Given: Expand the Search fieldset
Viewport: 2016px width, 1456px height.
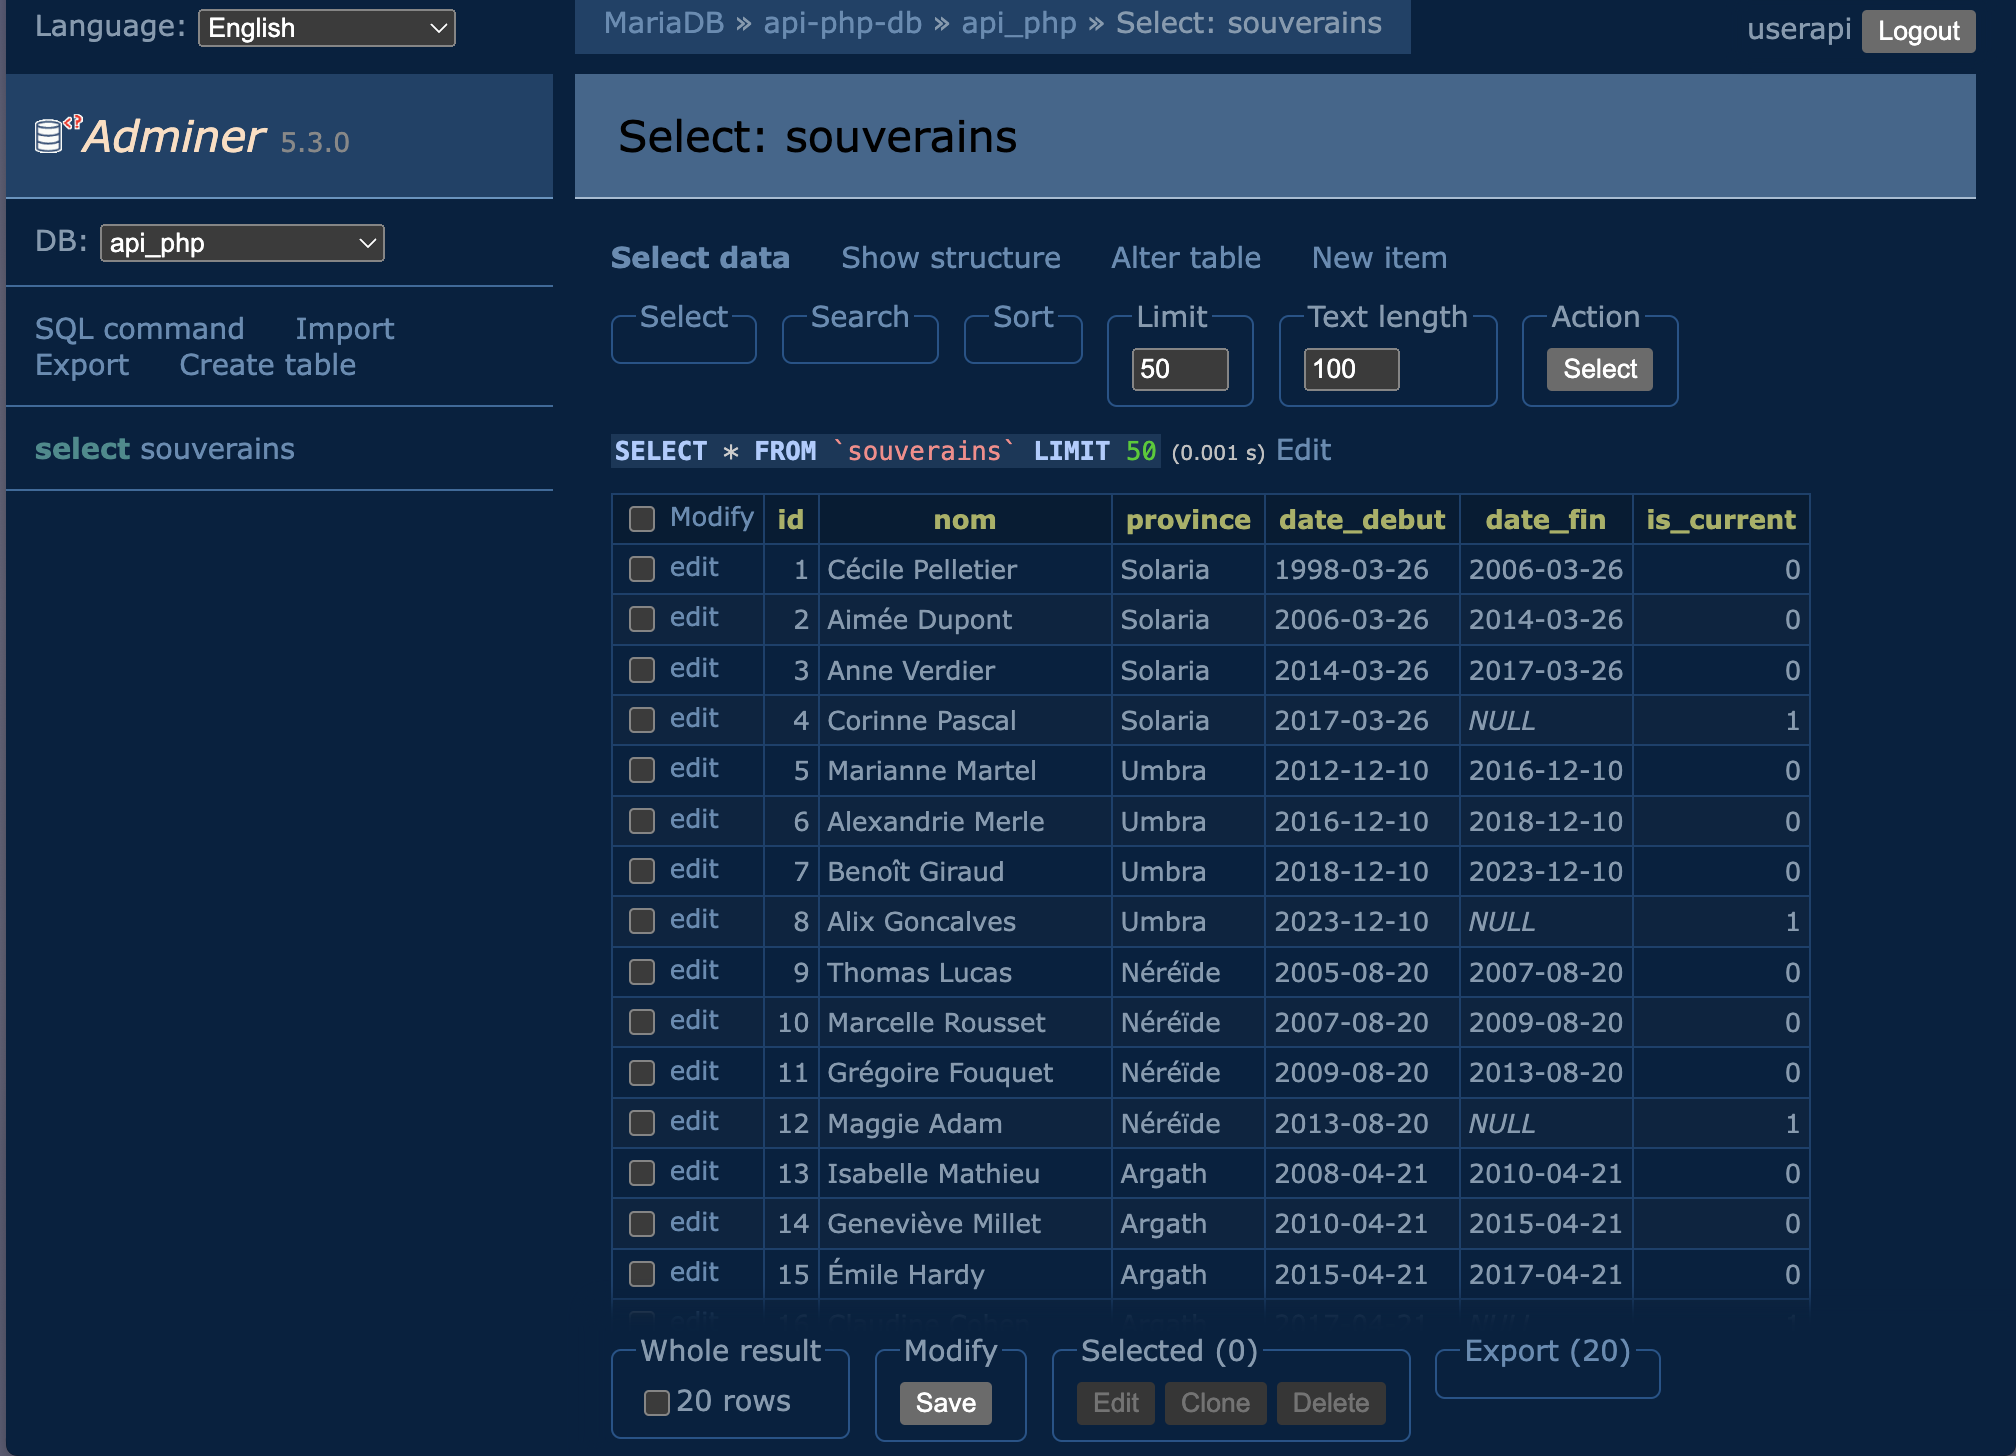Looking at the screenshot, I should point(859,318).
